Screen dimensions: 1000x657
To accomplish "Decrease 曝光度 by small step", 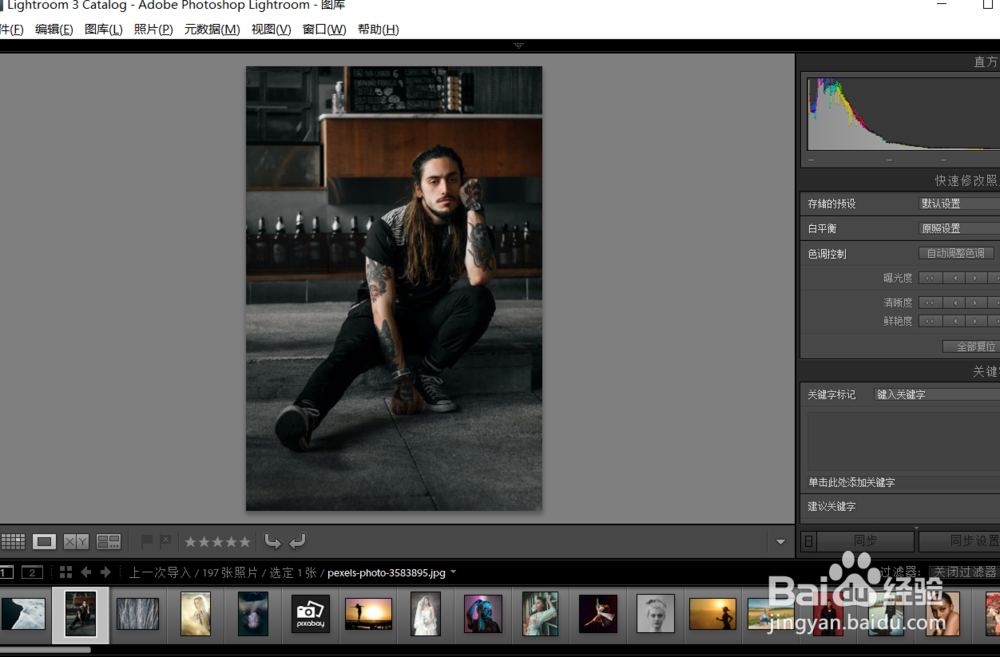I will (955, 277).
